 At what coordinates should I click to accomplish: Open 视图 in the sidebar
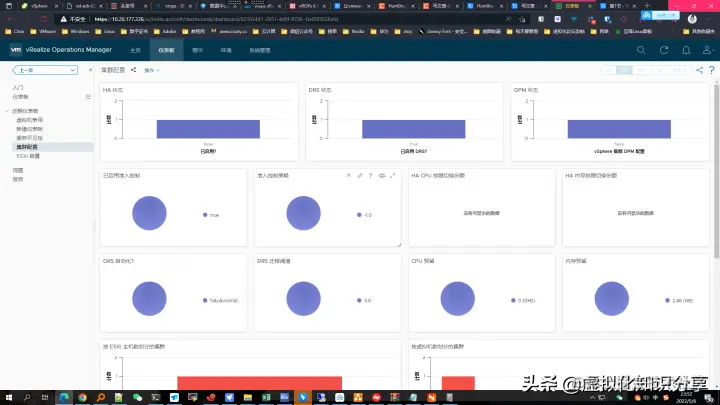[18, 170]
